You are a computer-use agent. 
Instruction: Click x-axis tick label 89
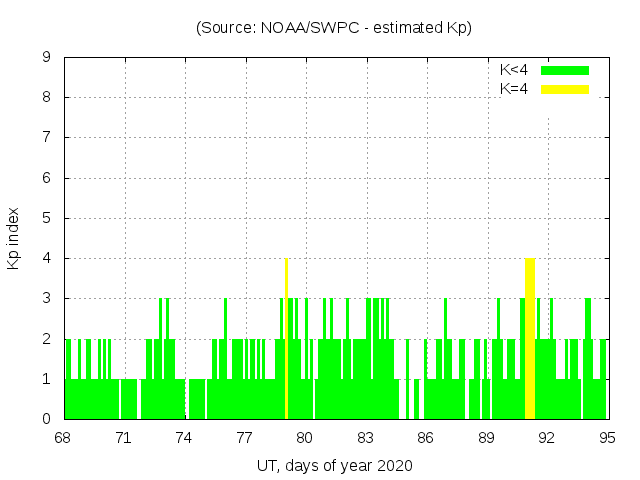[x=486, y=438]
